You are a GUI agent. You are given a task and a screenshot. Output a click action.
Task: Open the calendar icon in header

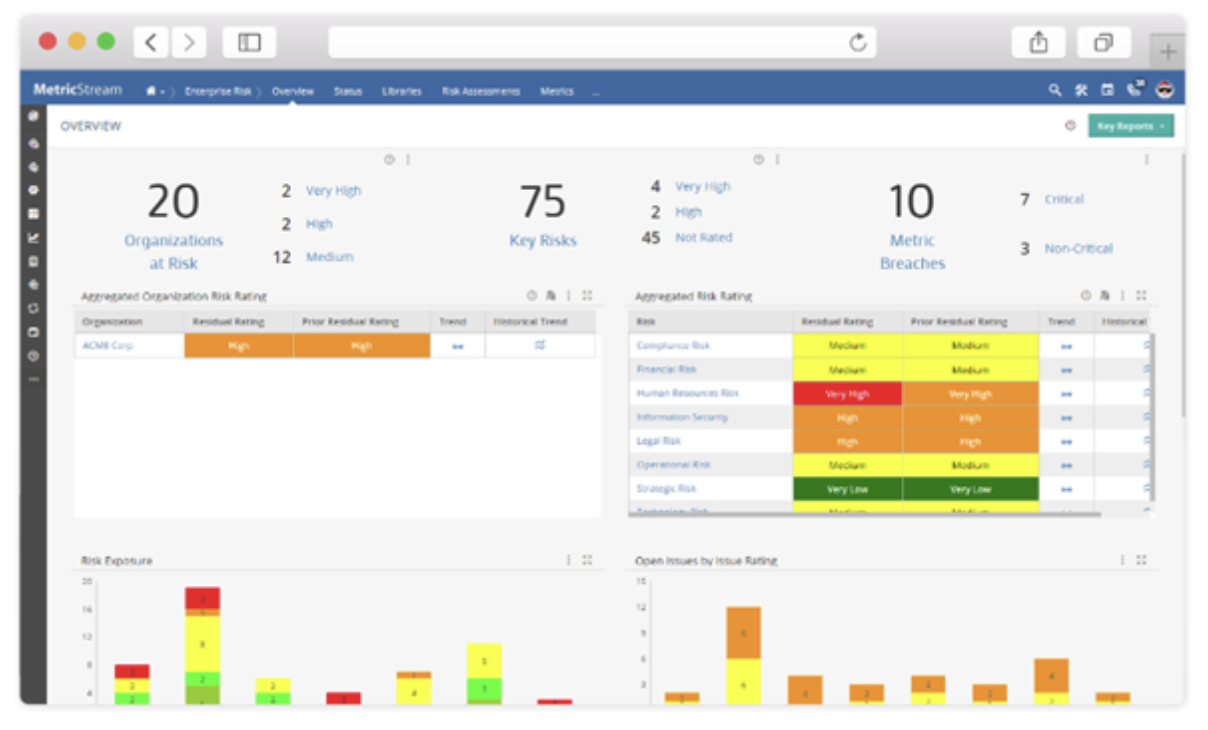click(x=1107, y=90)
